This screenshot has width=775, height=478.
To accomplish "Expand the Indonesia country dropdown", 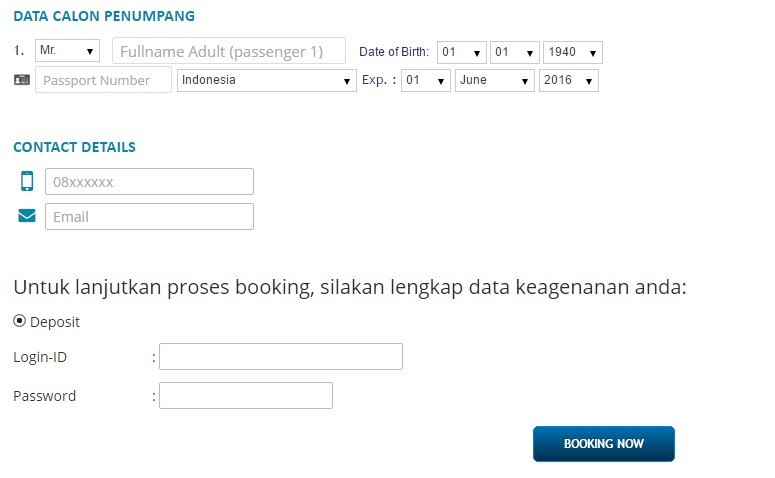I will coord(267,80).
